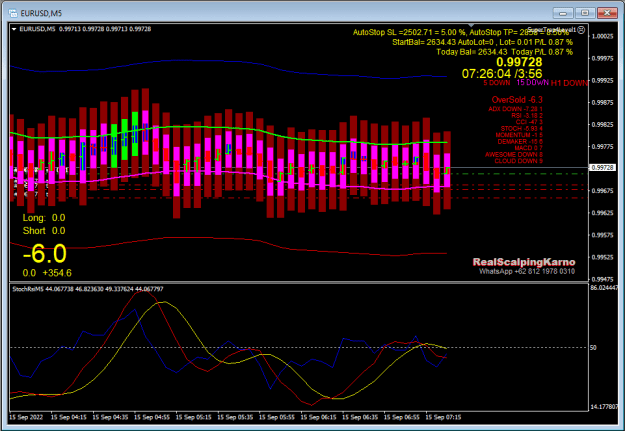Click the '15 Sep 06:55' time axis label
The height and width of the screenshot is (431, 625).
(x=402, y=417)
